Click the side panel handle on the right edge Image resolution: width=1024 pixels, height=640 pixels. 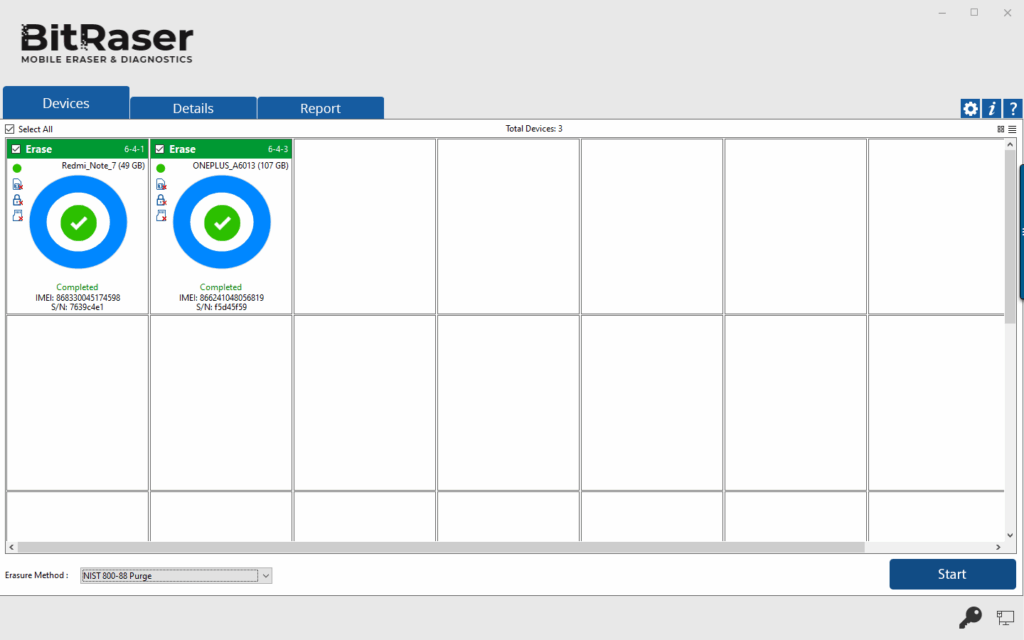(x=1021, y=232)
